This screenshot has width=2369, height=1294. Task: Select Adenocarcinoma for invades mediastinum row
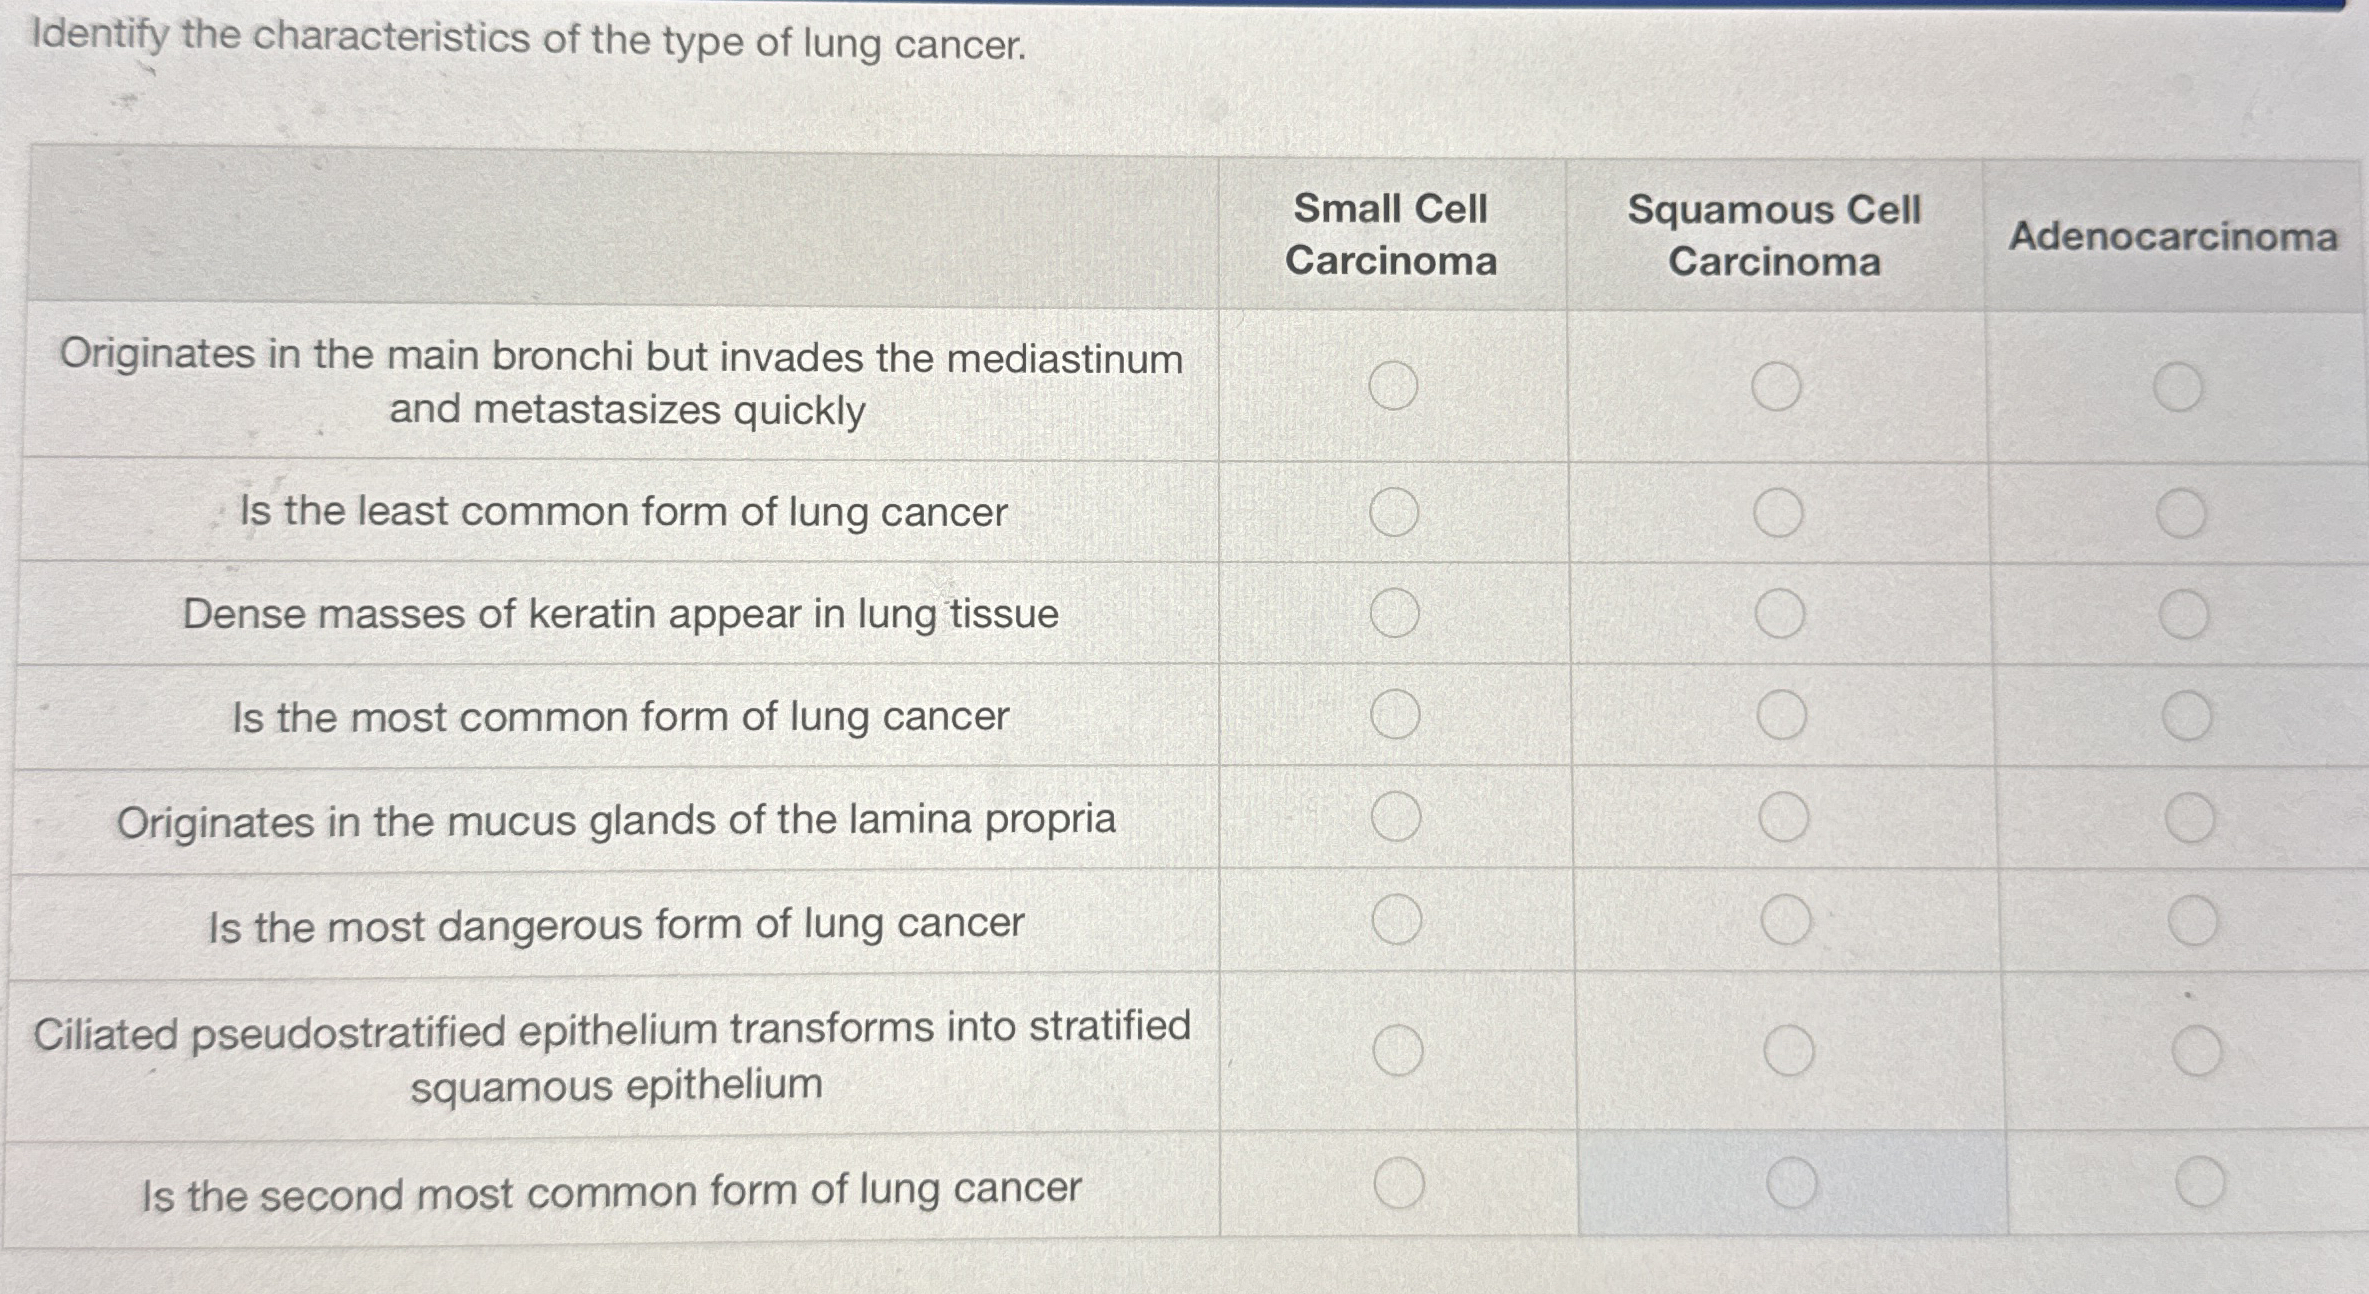pos(2178,388)
